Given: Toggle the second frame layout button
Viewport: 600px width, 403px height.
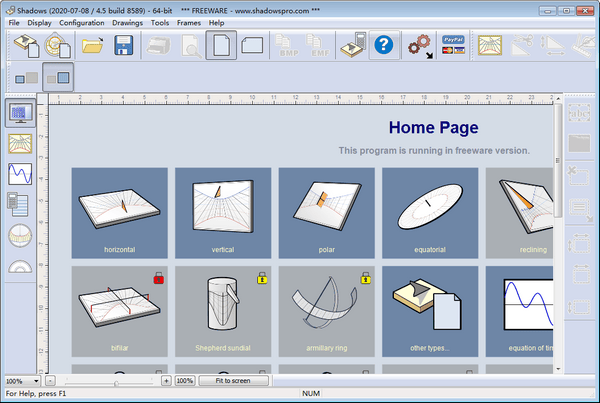Looking at the screenshot, I should tap(58, 77).
